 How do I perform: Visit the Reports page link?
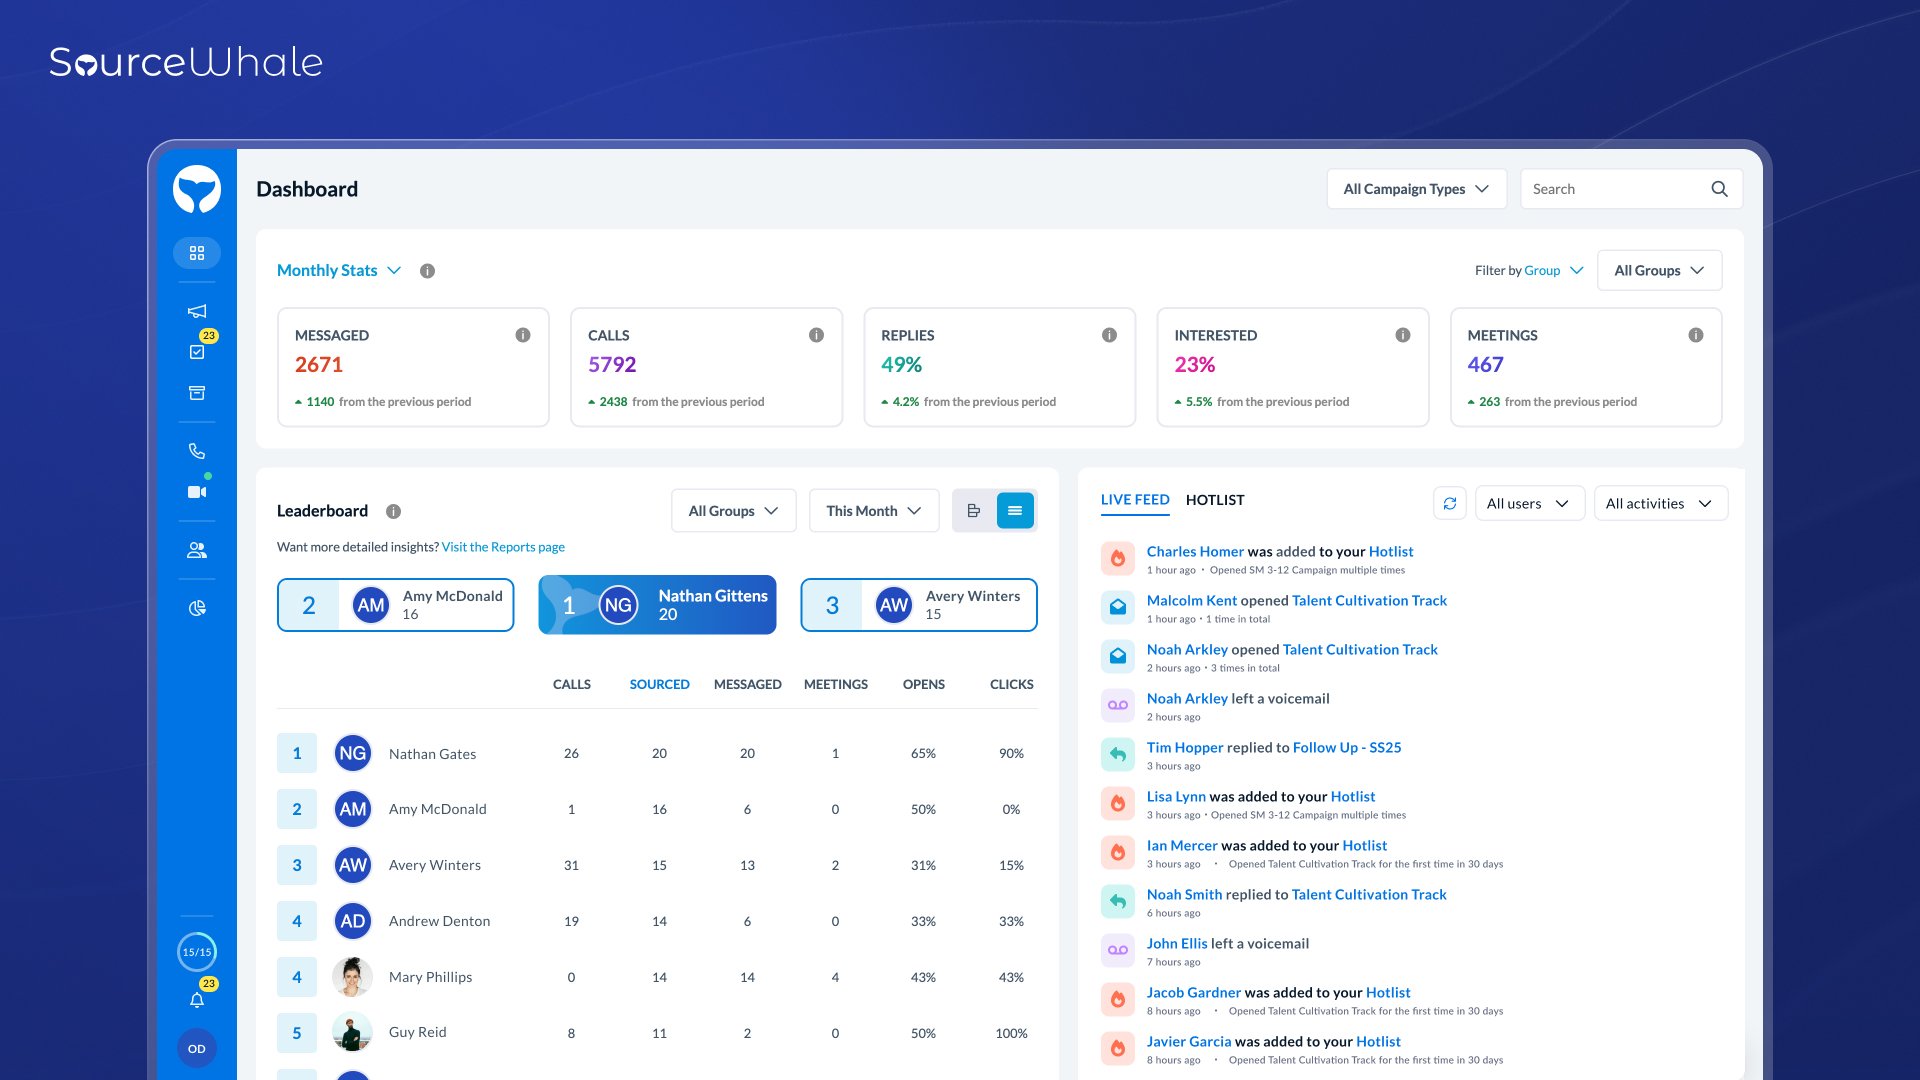coord(503,547)
